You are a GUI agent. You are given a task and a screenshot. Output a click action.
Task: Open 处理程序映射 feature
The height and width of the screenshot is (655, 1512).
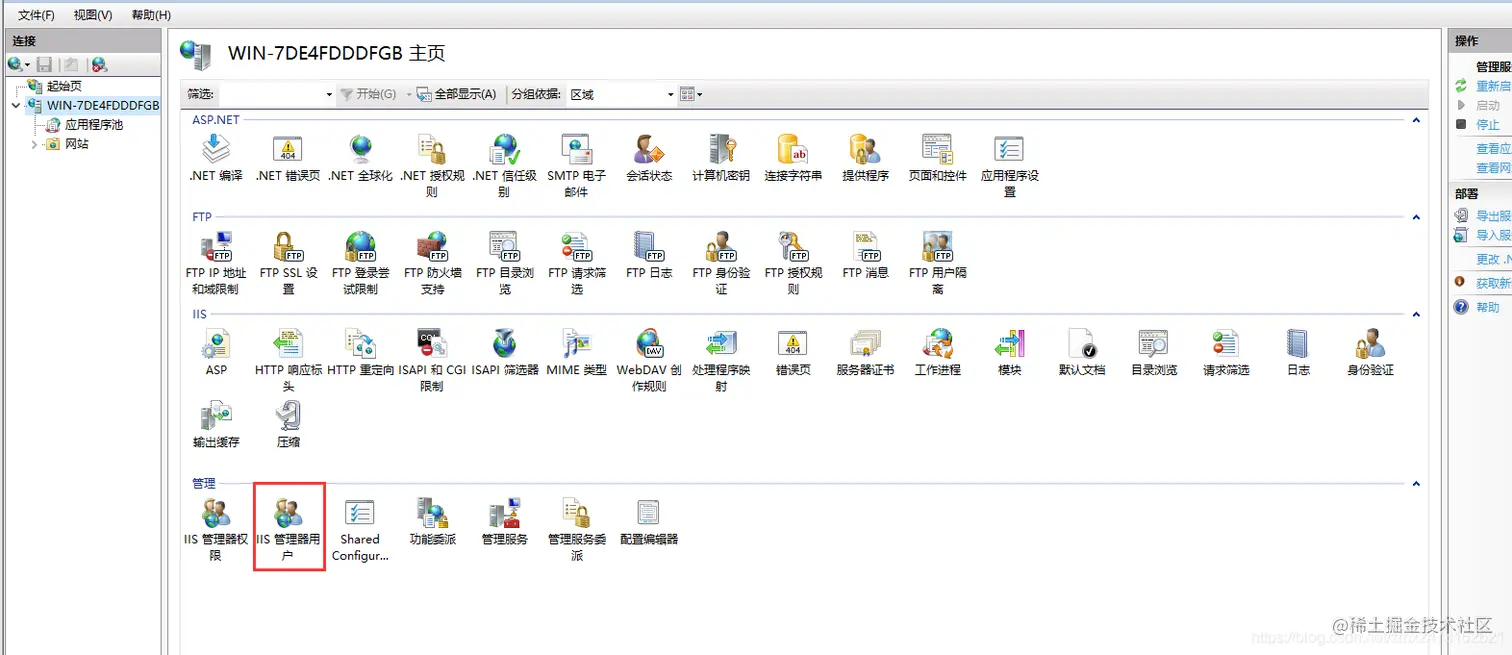(x=721, y=360)
